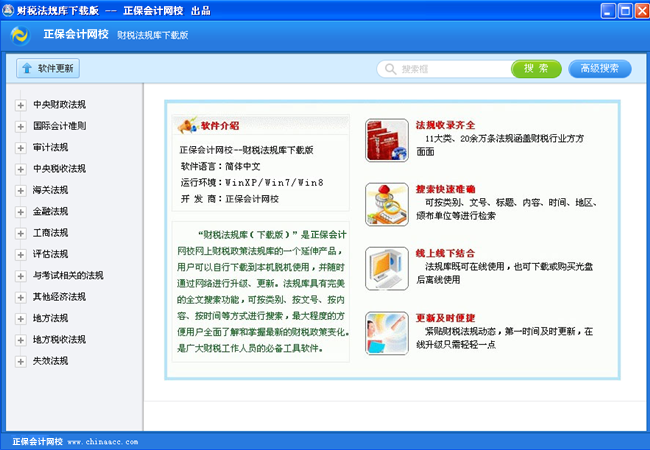Click the 正保会计网校 logo icon
Screen dimensions: 650x450
click(20, 35)
